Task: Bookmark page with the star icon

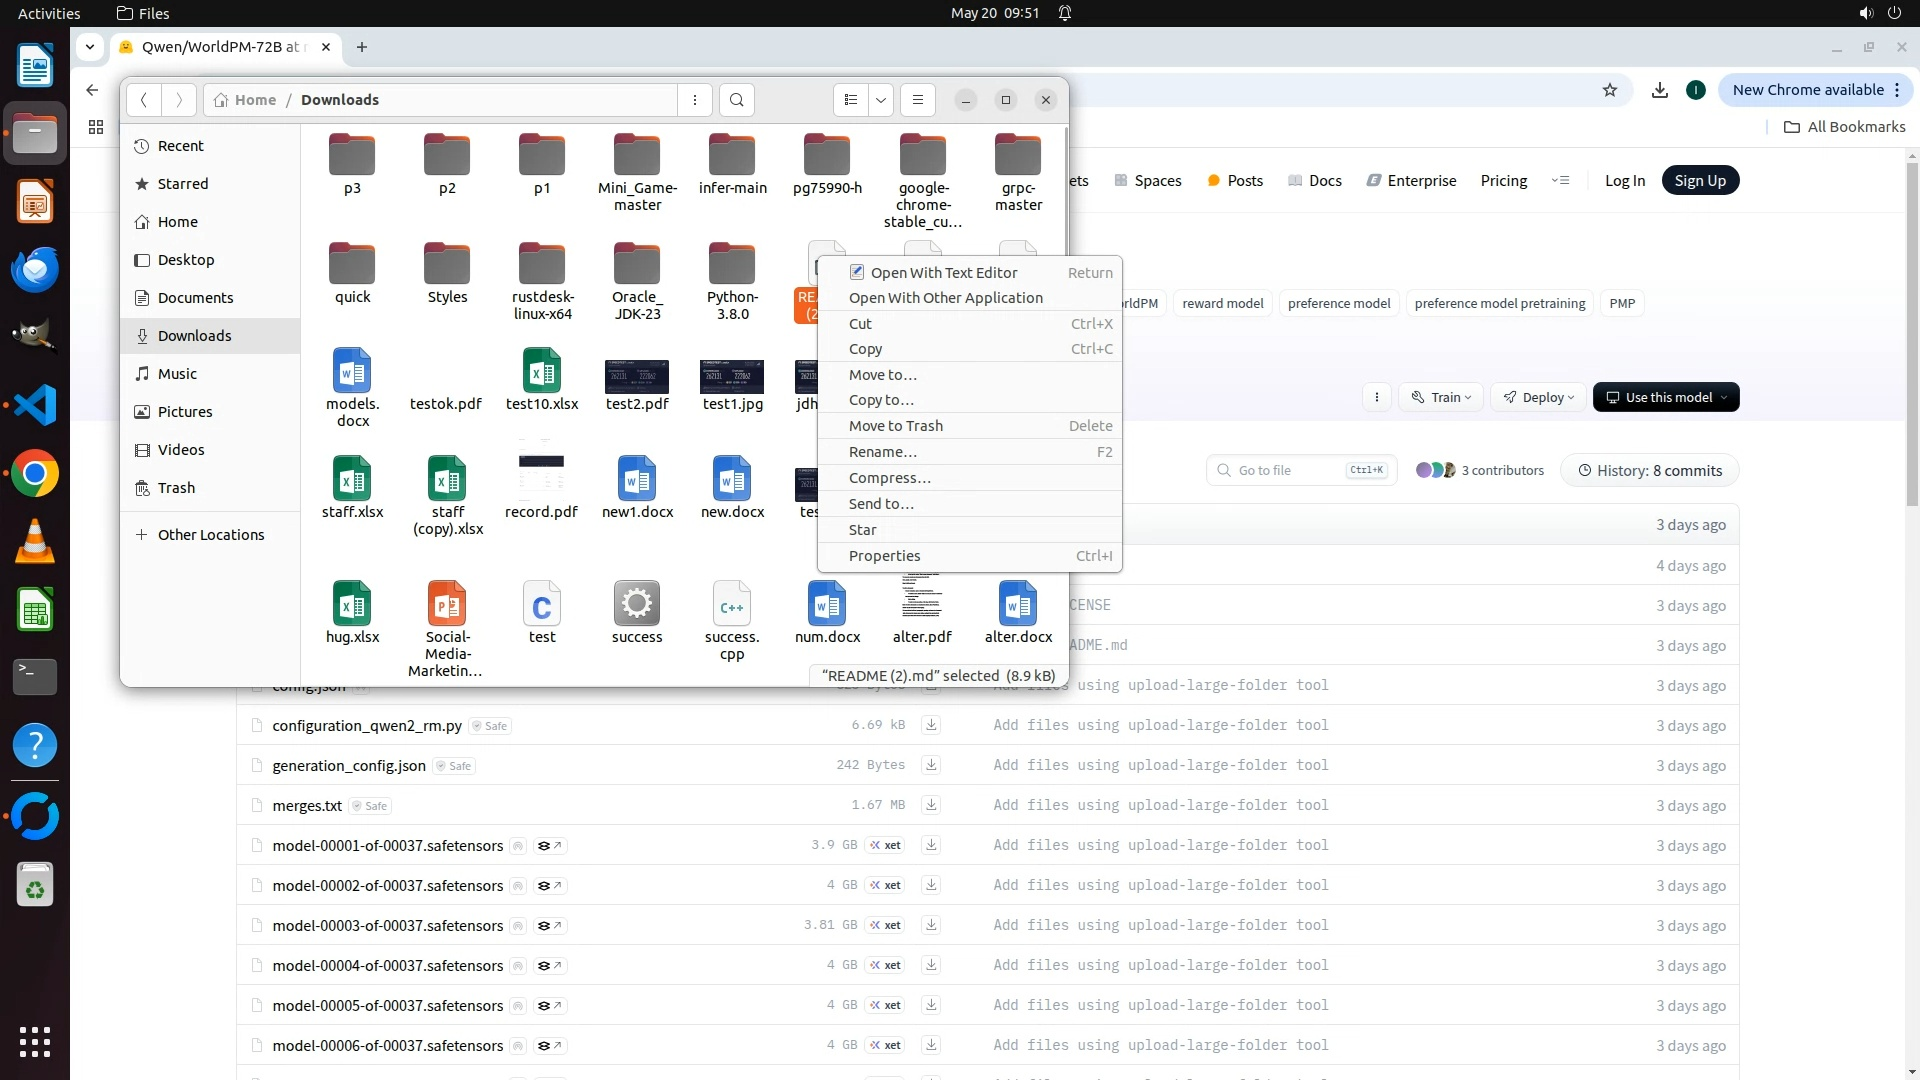Action: click(1610, 90)
